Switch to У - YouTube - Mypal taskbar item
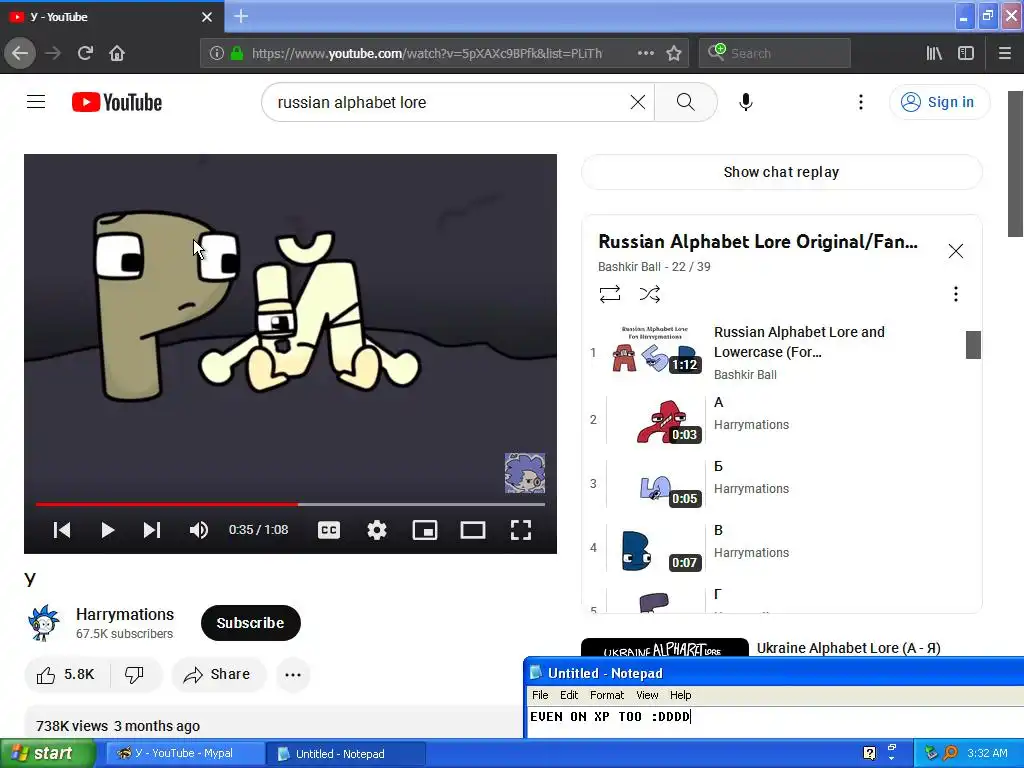 click(184, 754)
